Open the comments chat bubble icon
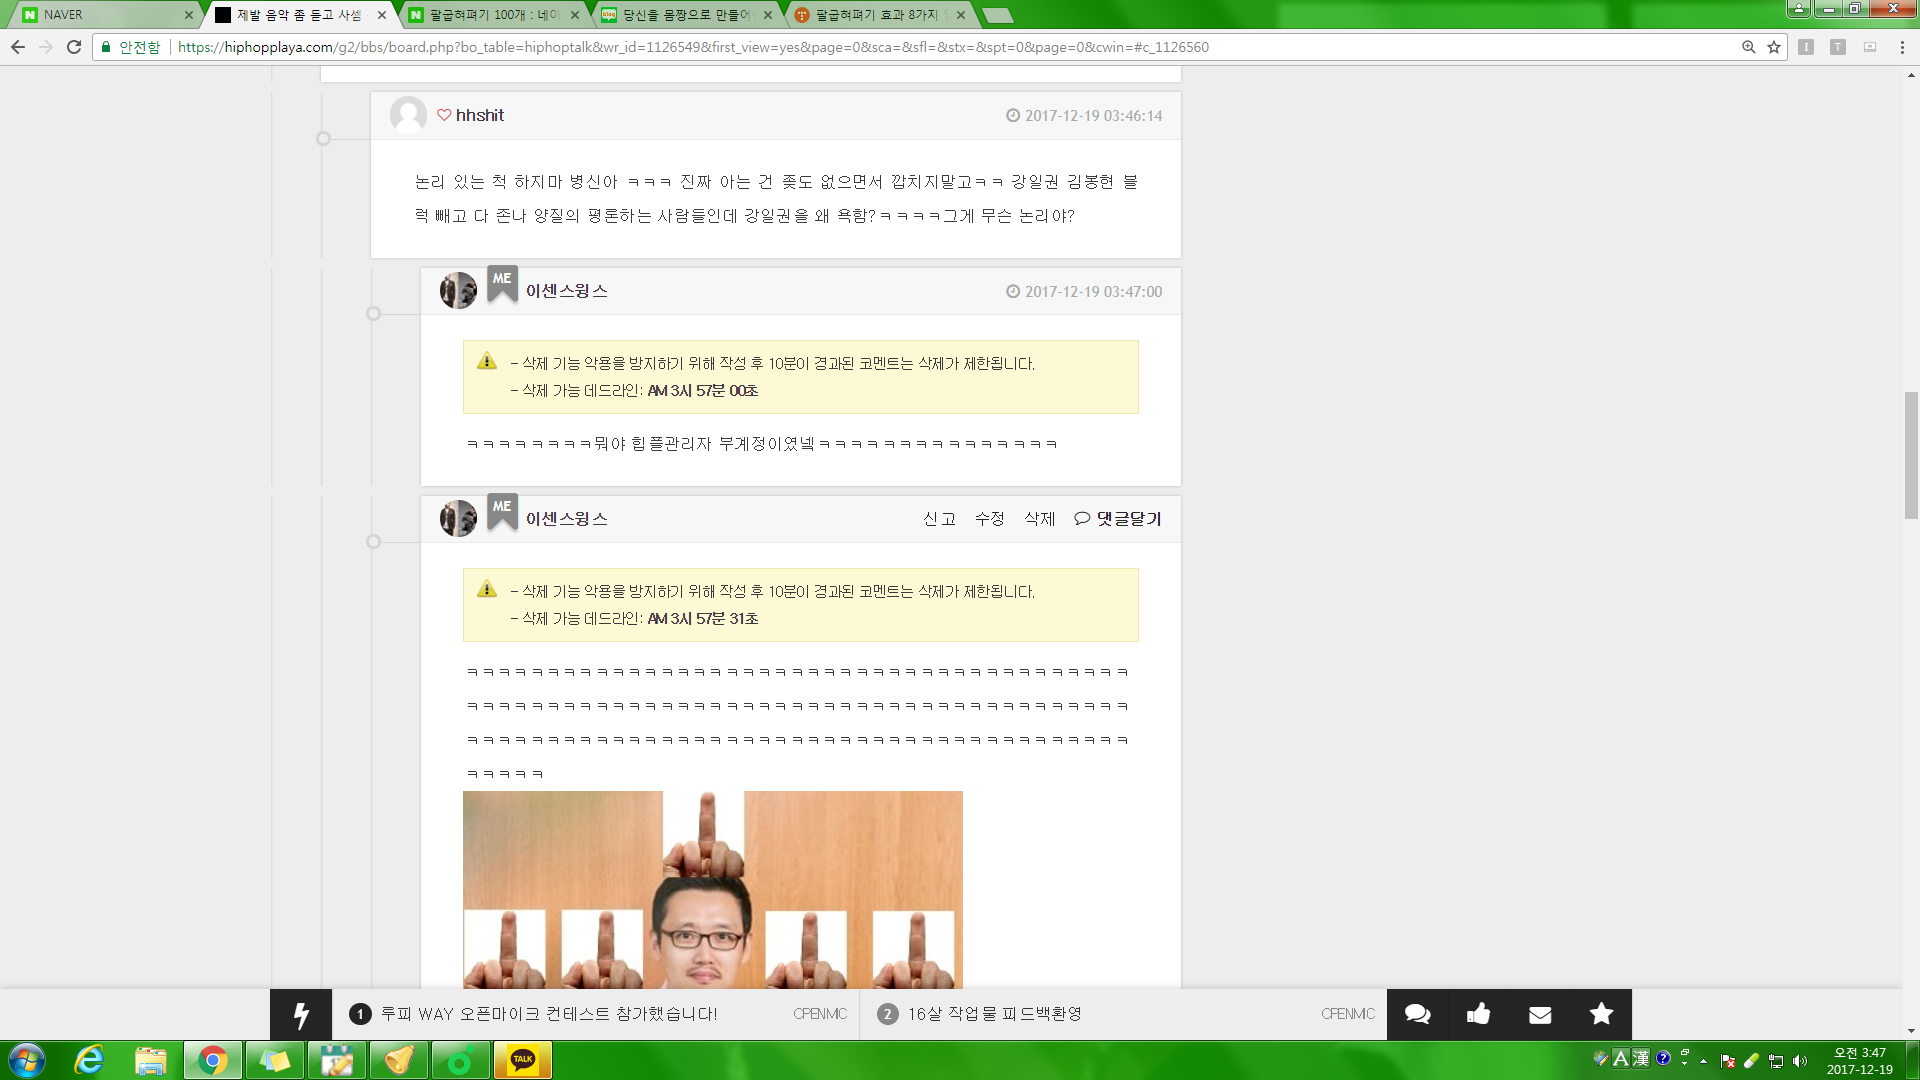This screenshot has height=1080, width=1920. click(x=1417, y=1014)
